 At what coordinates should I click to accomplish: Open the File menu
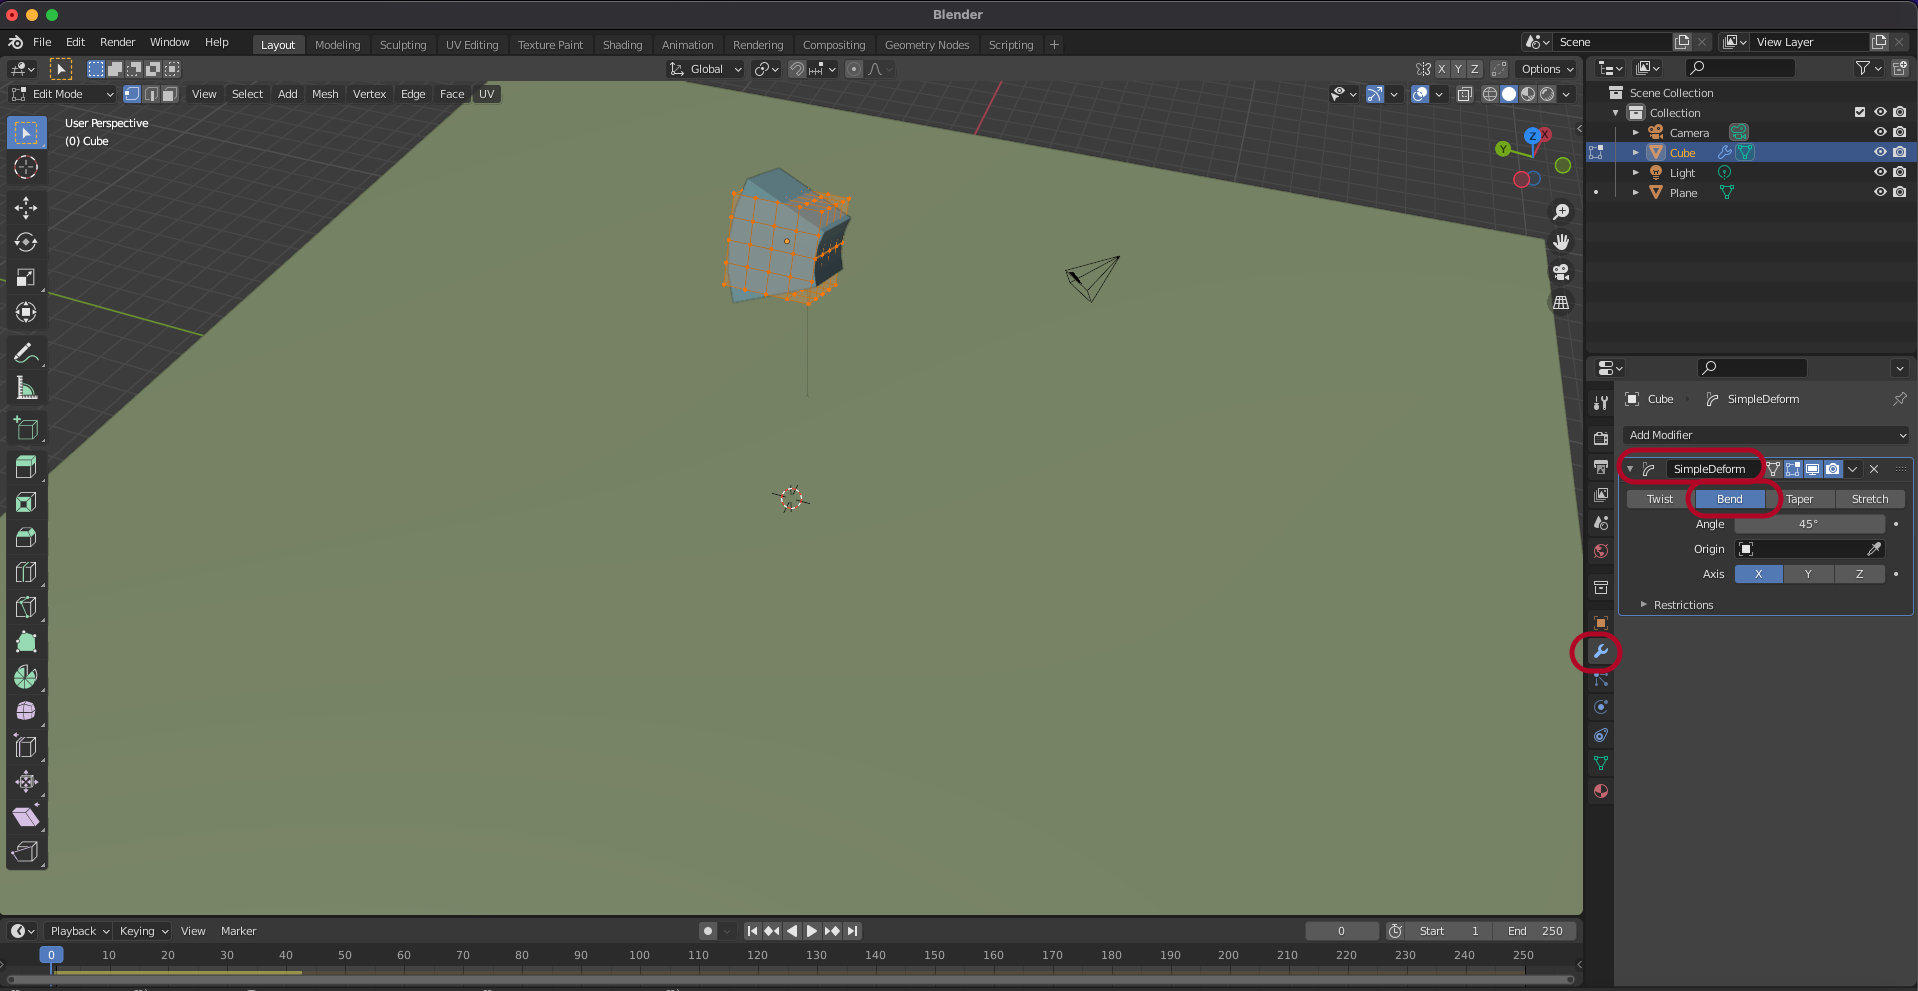point(42,42)
